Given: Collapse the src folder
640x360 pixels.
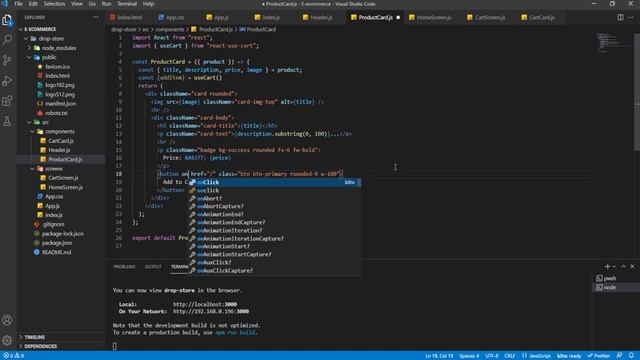Looking at the screenshot, I should [29, 122].
